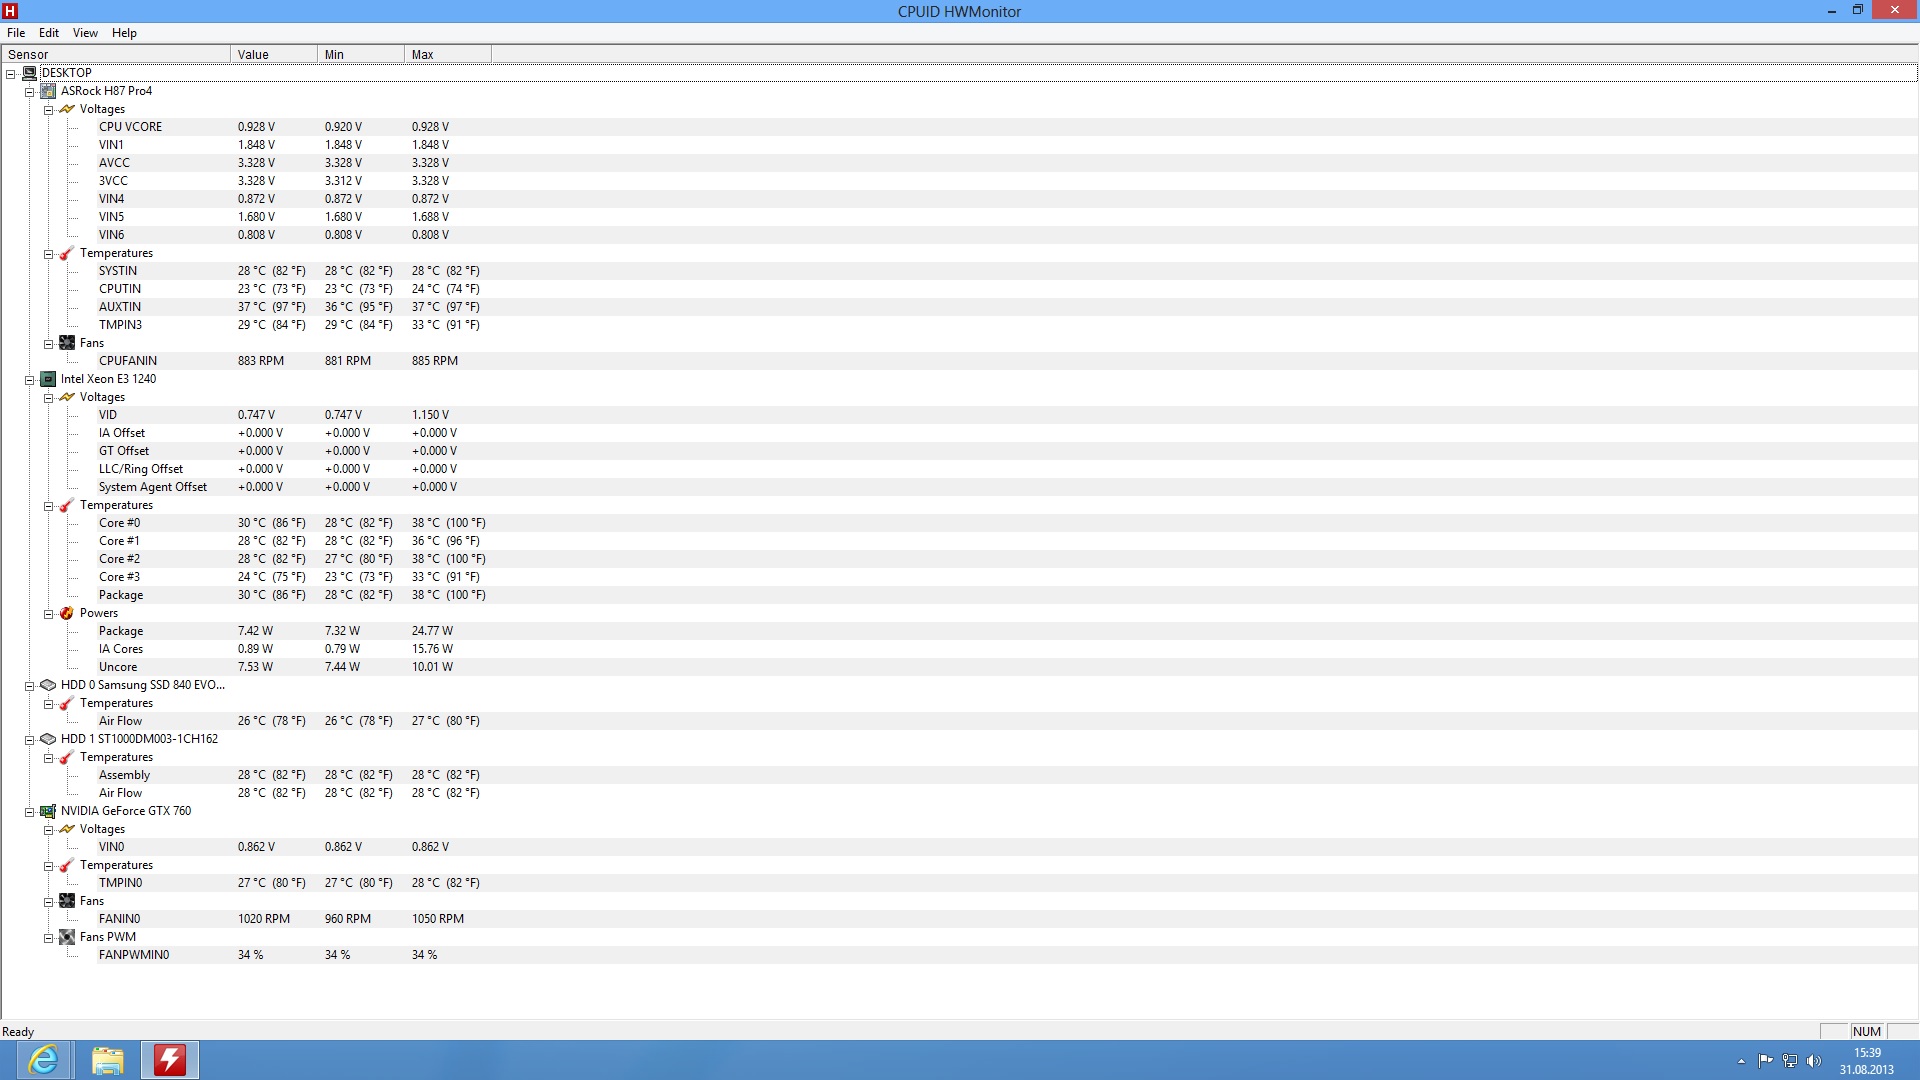
Task: Click the ASRock H87 Pro4 motherboard icon
Action: 48,91
